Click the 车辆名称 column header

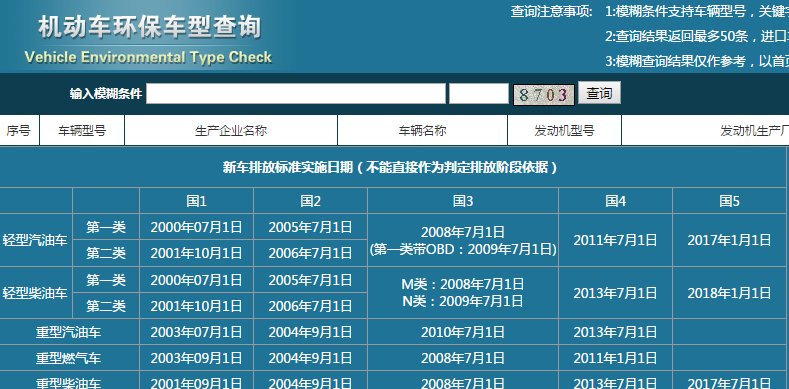coord(423,131)
